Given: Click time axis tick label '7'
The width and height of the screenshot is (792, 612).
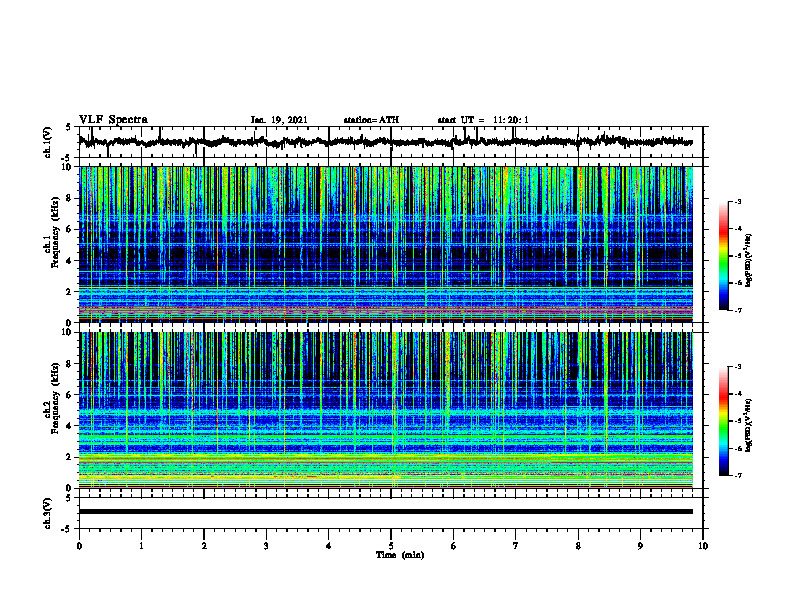Looking at the screenshot, I should (516, 546).
